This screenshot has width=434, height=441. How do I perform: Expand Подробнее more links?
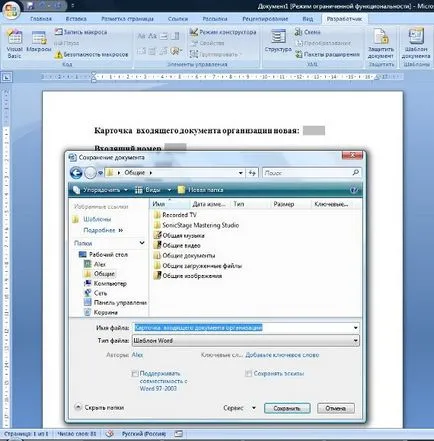click(103, 230)
